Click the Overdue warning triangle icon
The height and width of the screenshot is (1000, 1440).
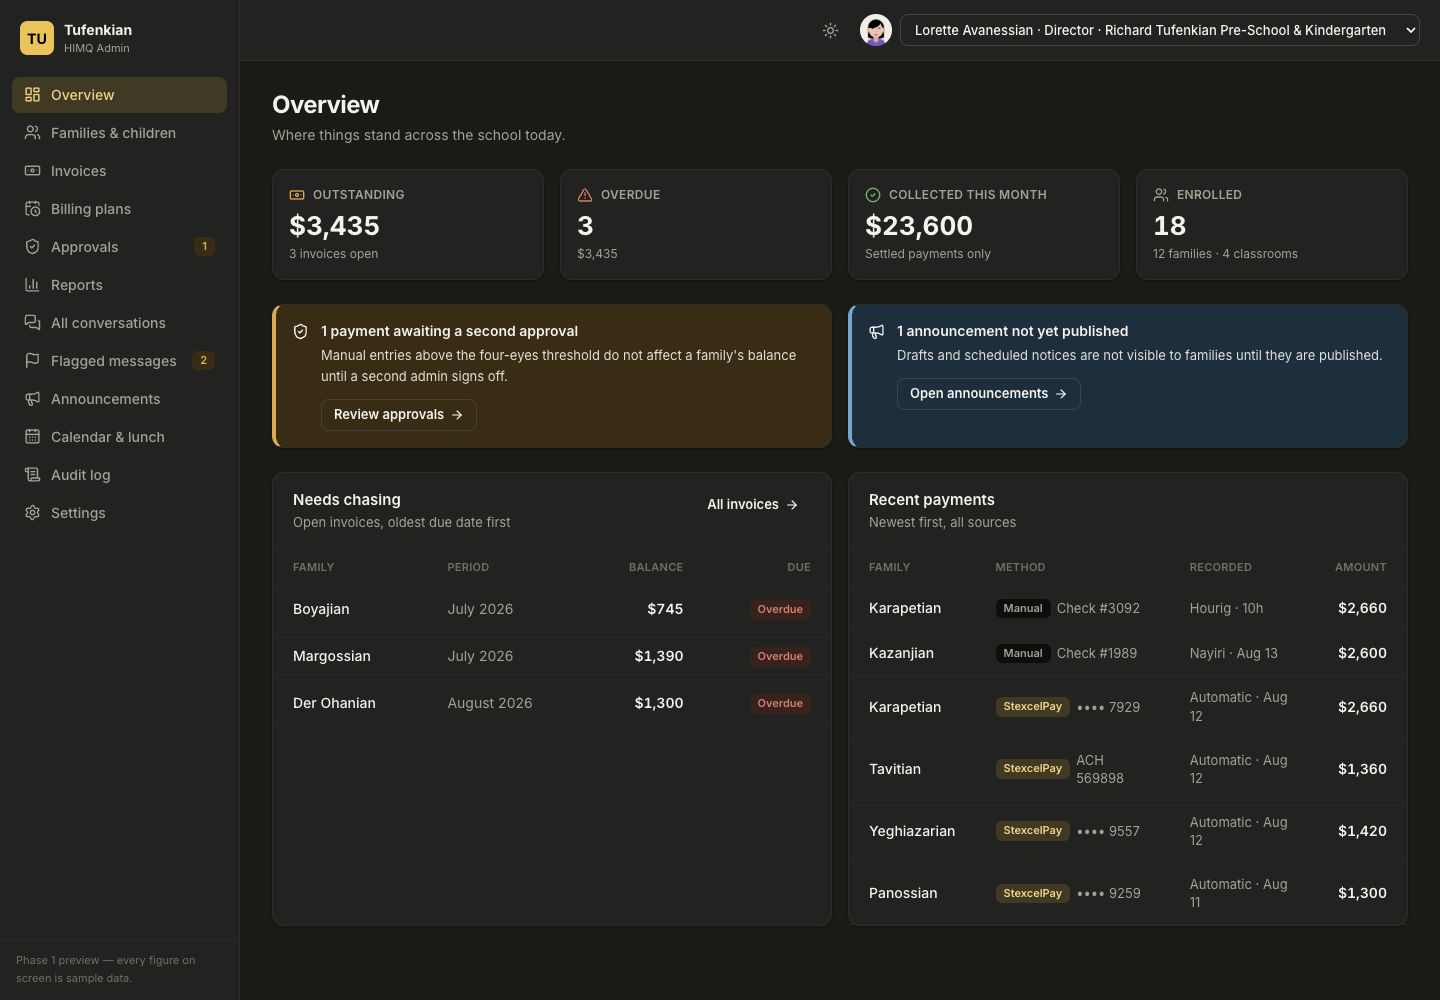pyautogui.click(x=585, y=195)
